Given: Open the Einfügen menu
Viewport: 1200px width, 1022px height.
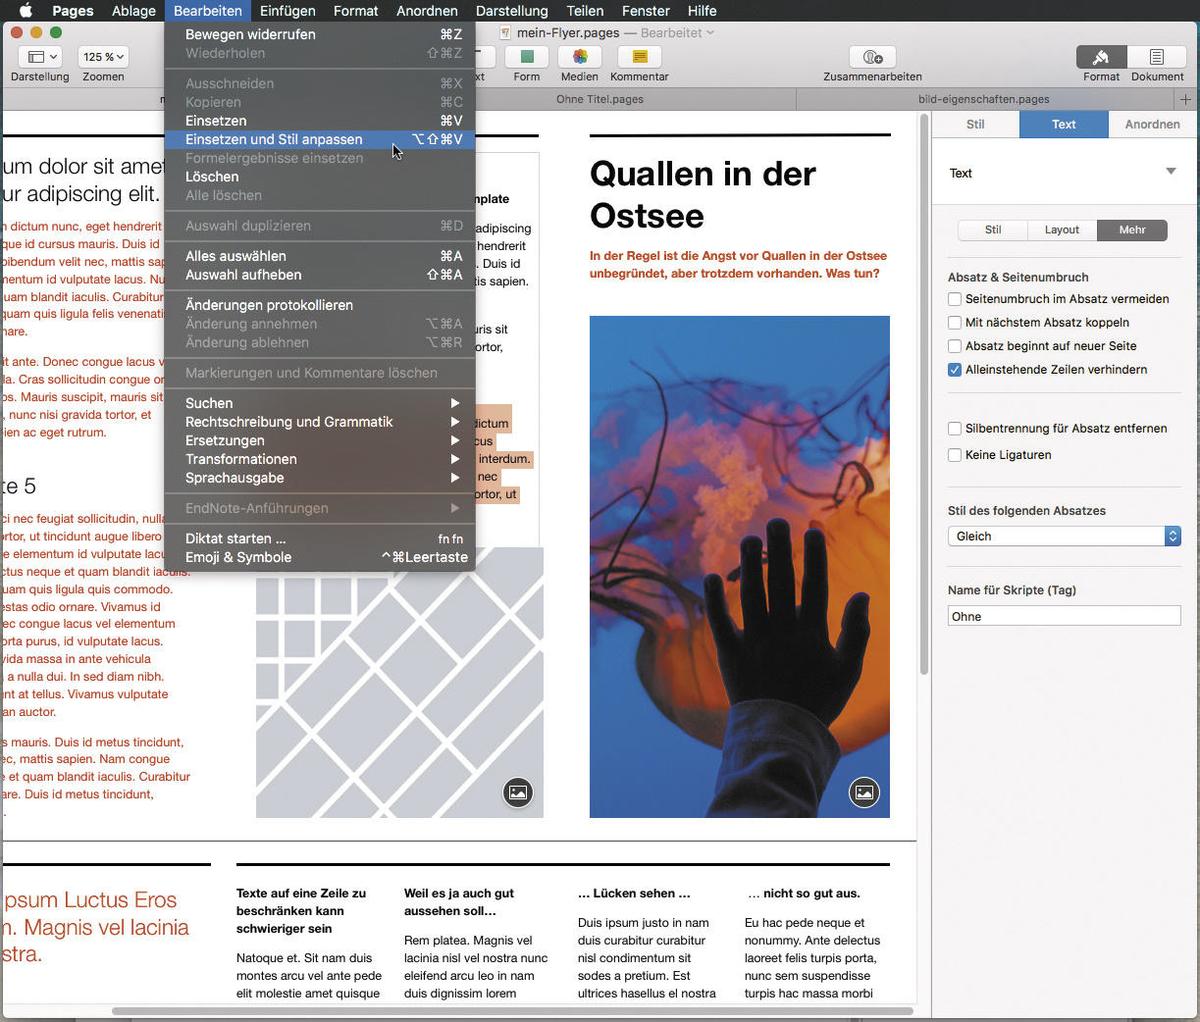Looking at the screenshot, I should 287,10.
